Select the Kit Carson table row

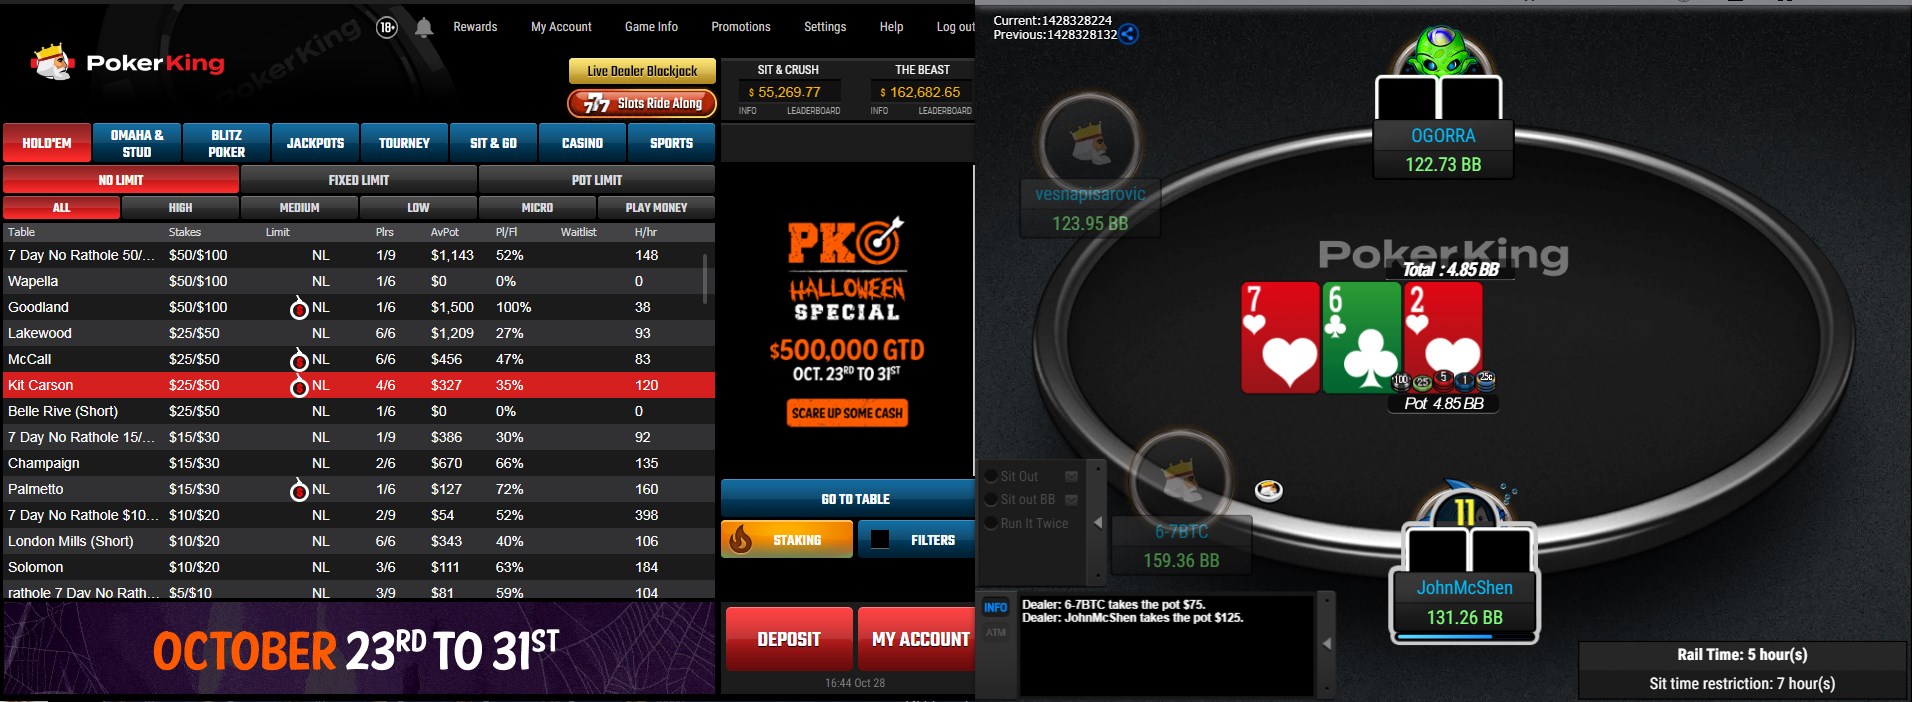click(x=359, y=385)
